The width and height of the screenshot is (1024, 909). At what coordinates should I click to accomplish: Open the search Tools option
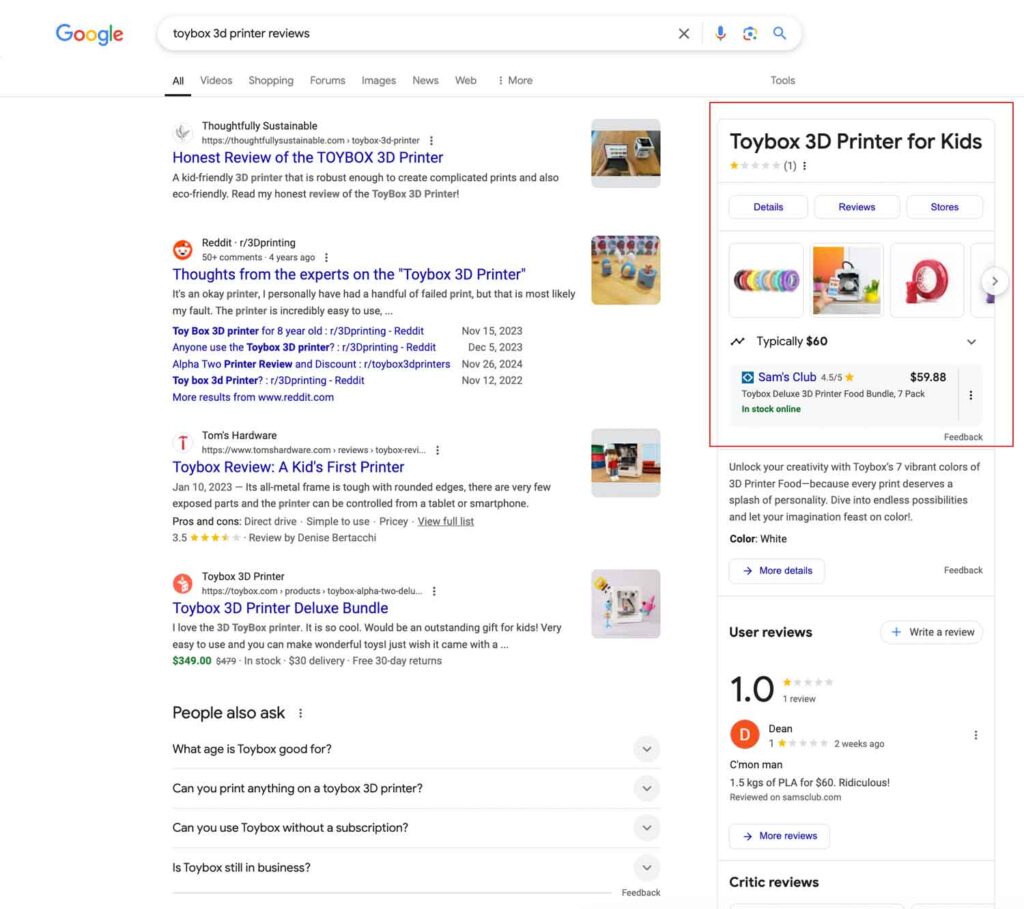point(782,80)
